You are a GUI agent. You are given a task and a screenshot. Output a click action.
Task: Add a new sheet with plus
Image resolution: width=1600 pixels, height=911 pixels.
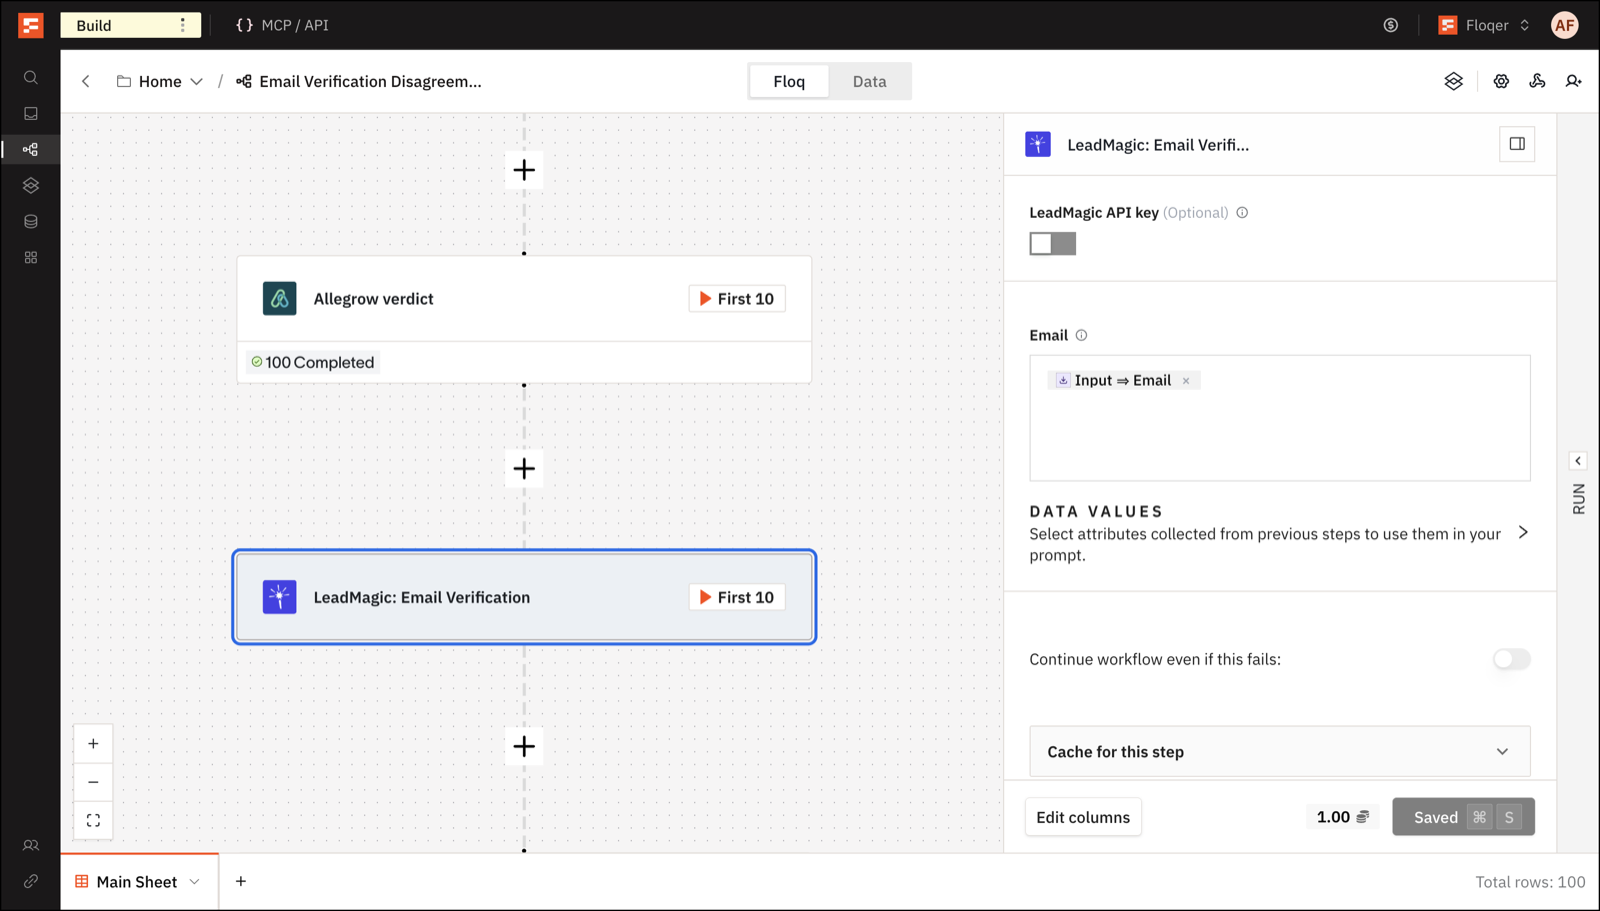(241, 882)
